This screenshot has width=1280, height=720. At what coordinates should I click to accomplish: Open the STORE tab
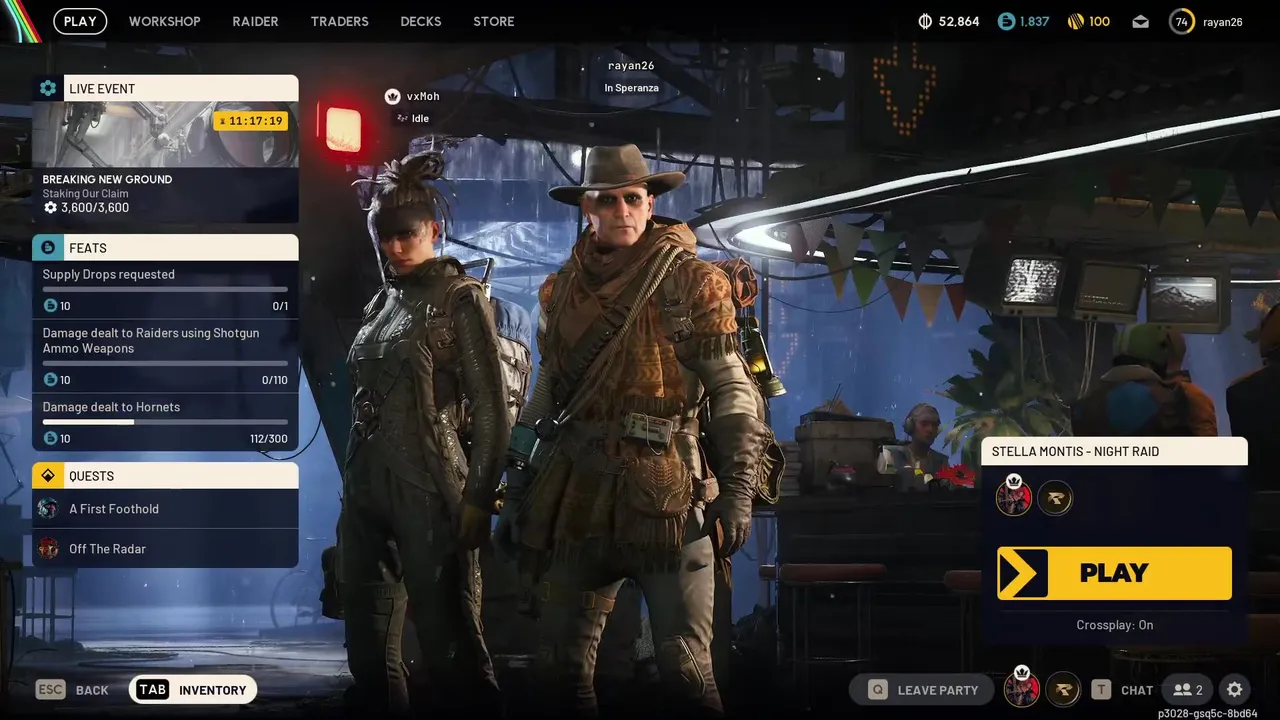tap(494, 21)
